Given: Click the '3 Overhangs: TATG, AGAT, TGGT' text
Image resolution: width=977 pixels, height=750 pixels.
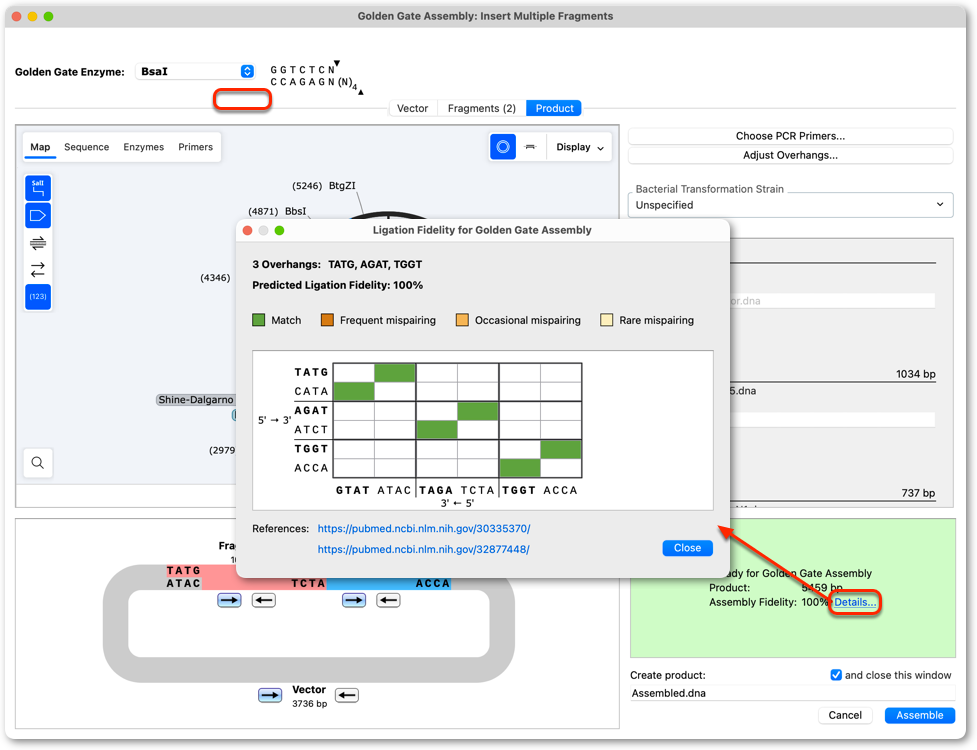Looking at the screenshot, I should [337, 264].
